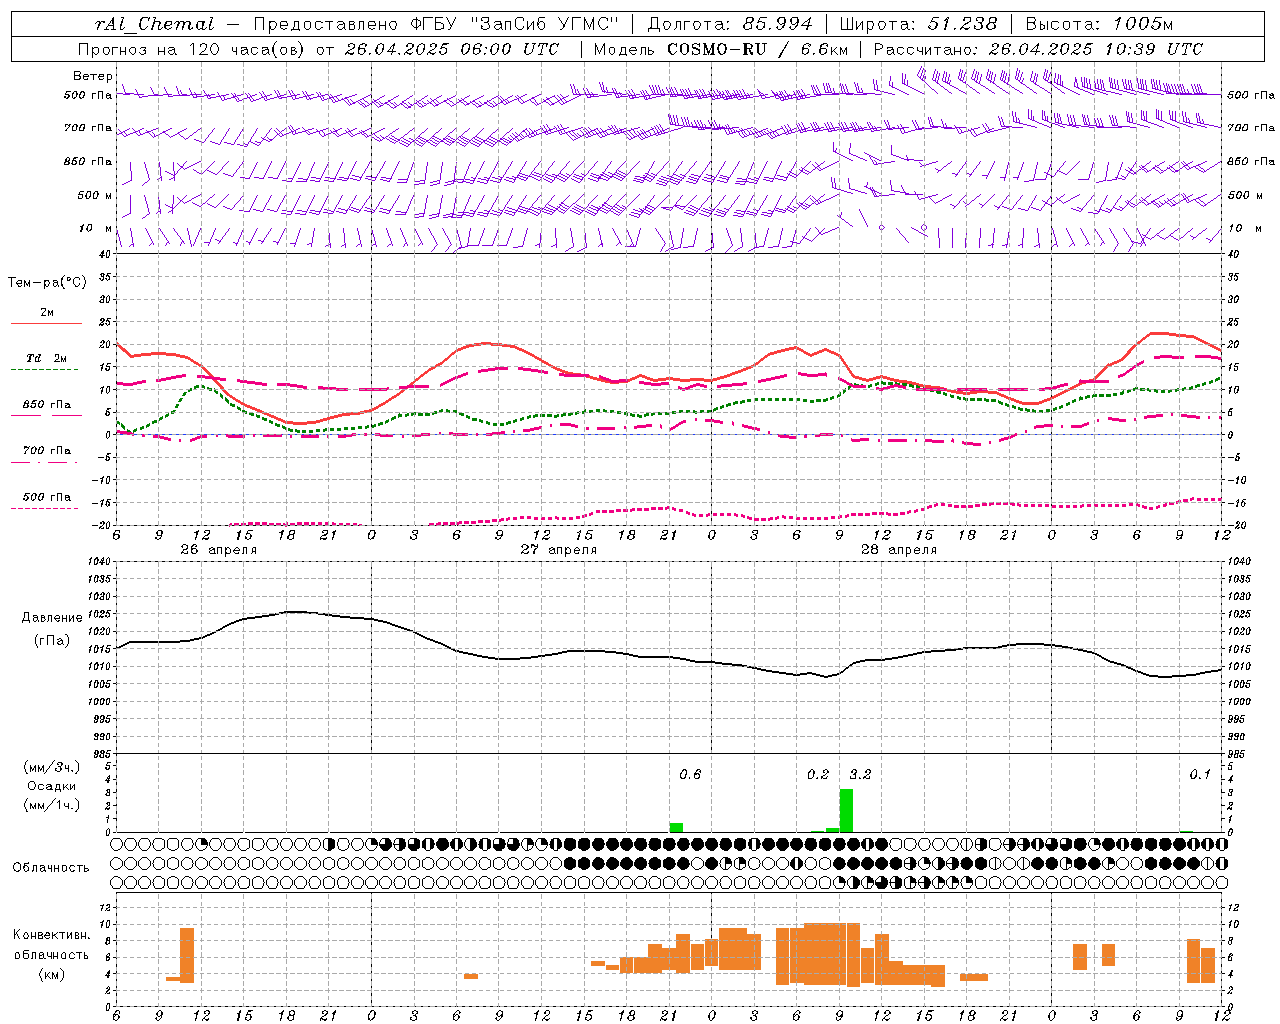Click the provider text ЗапСиб УГМС

544,24
